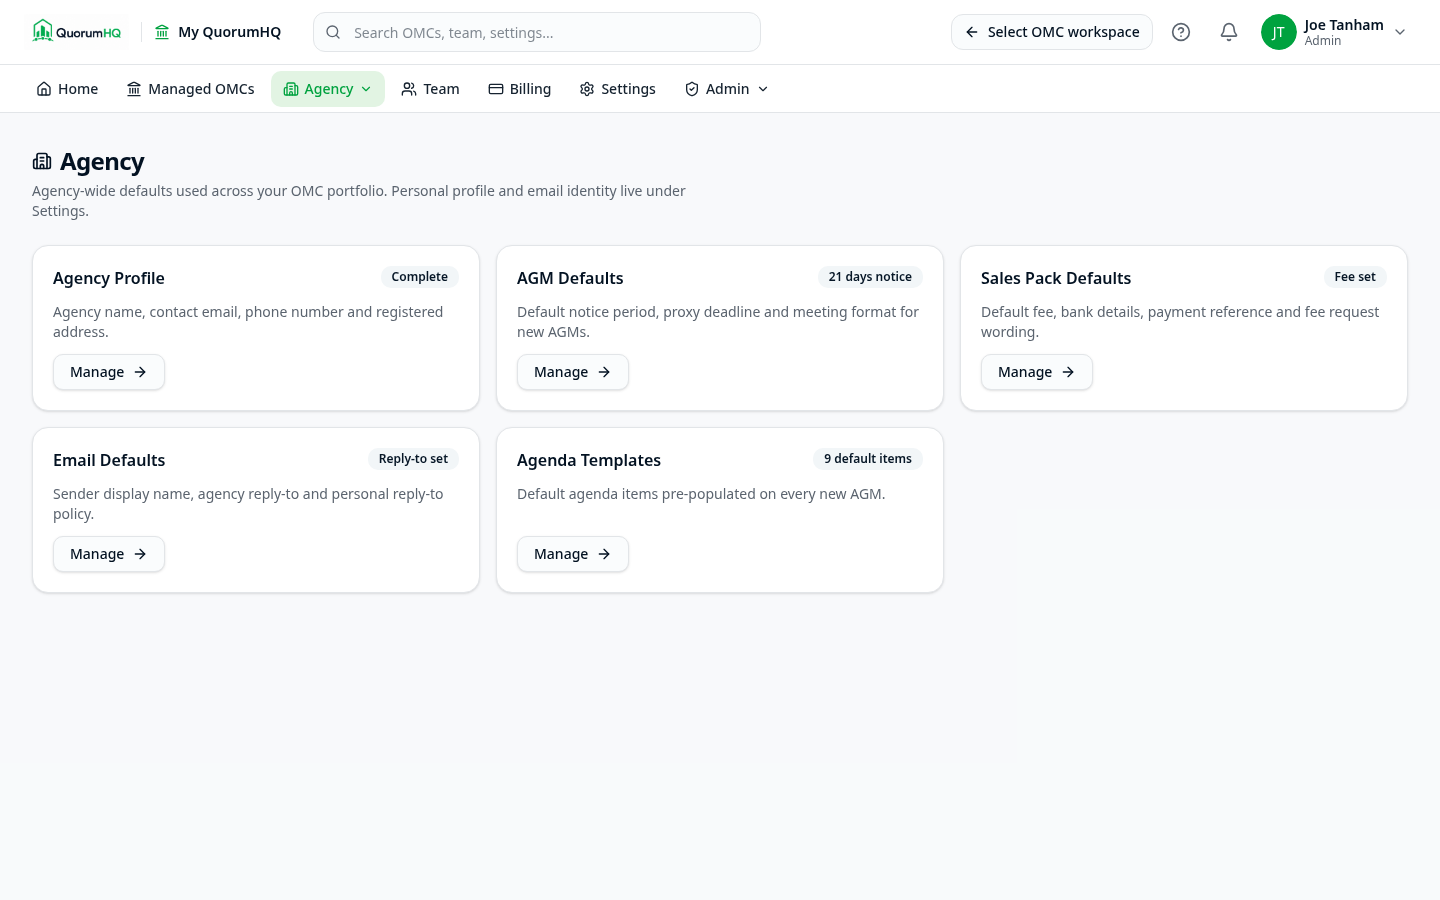The width and height of the screenshot is (1440, 900).
Task: Click the 9 default items badge
Action: [x=868, y=459]
